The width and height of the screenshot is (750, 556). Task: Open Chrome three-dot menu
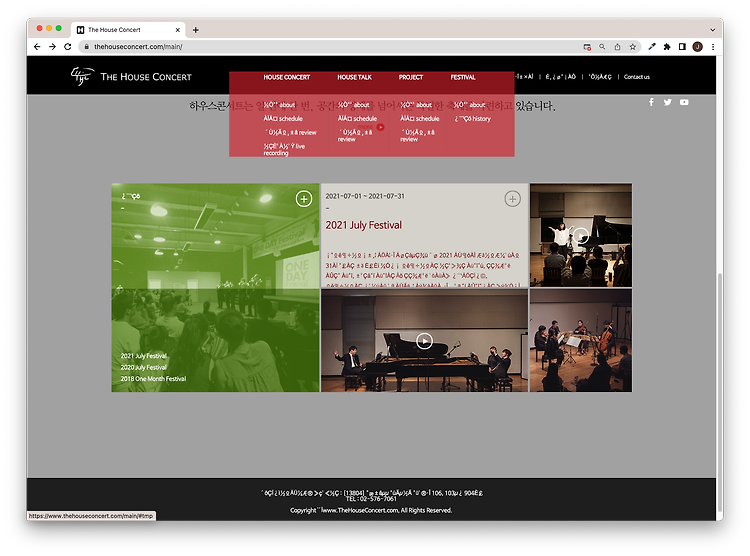713,47
